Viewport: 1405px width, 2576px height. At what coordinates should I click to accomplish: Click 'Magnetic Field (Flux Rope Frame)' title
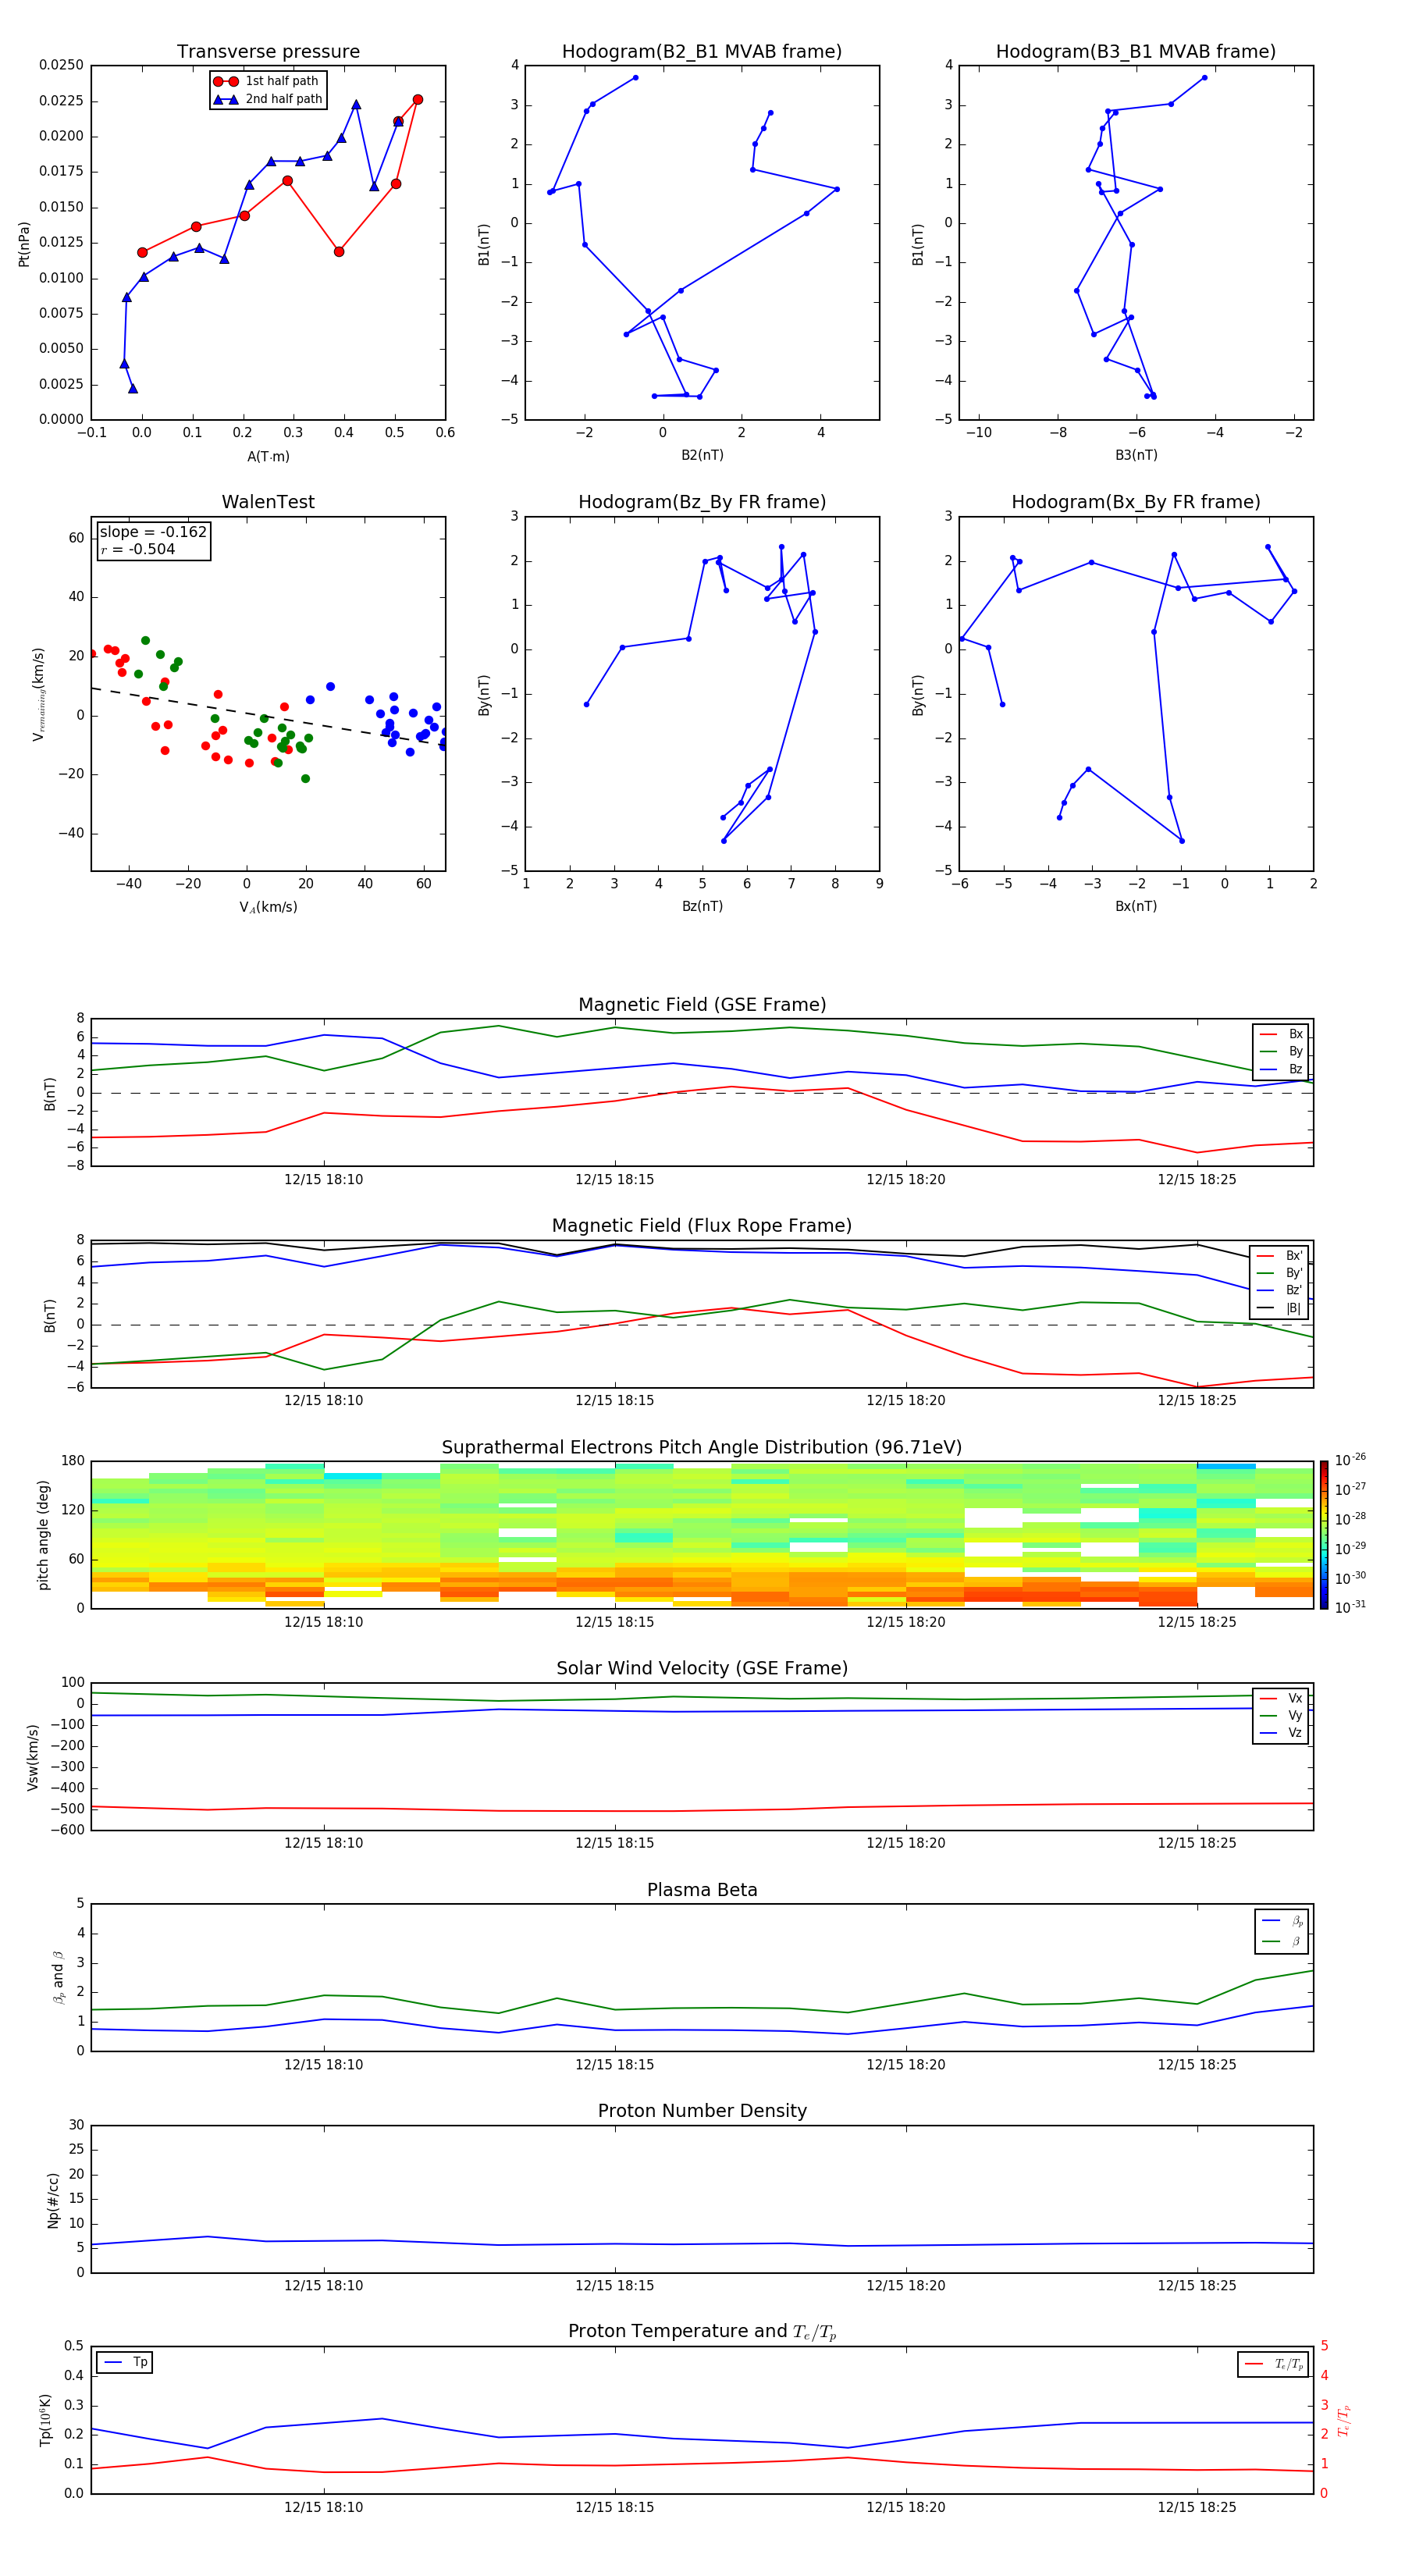(x=702, y=1226)
